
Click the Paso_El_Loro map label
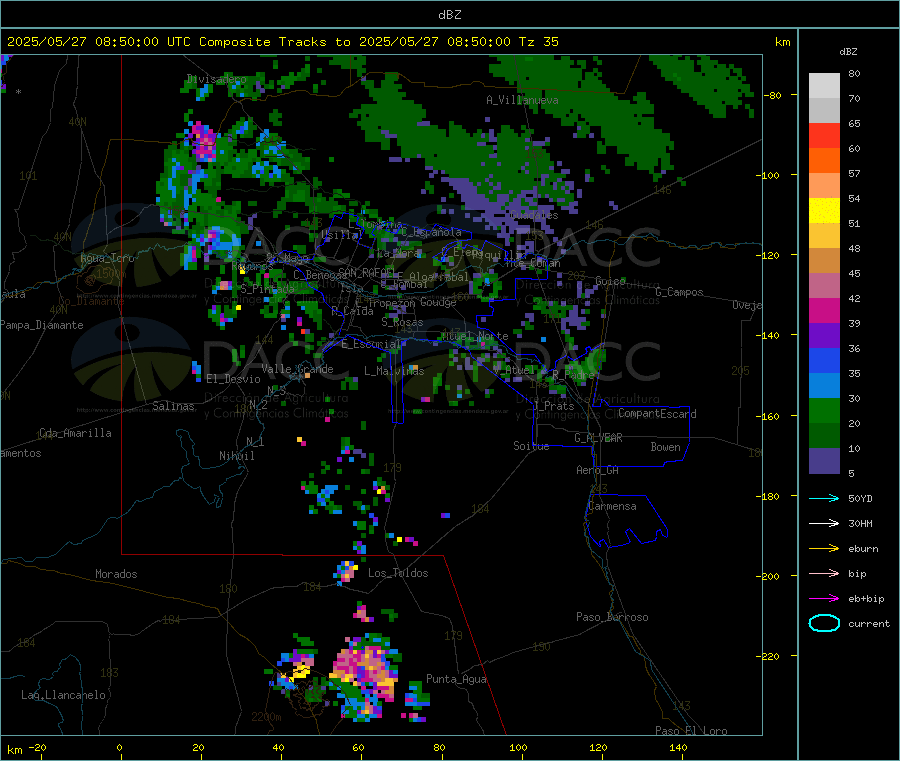691,731
